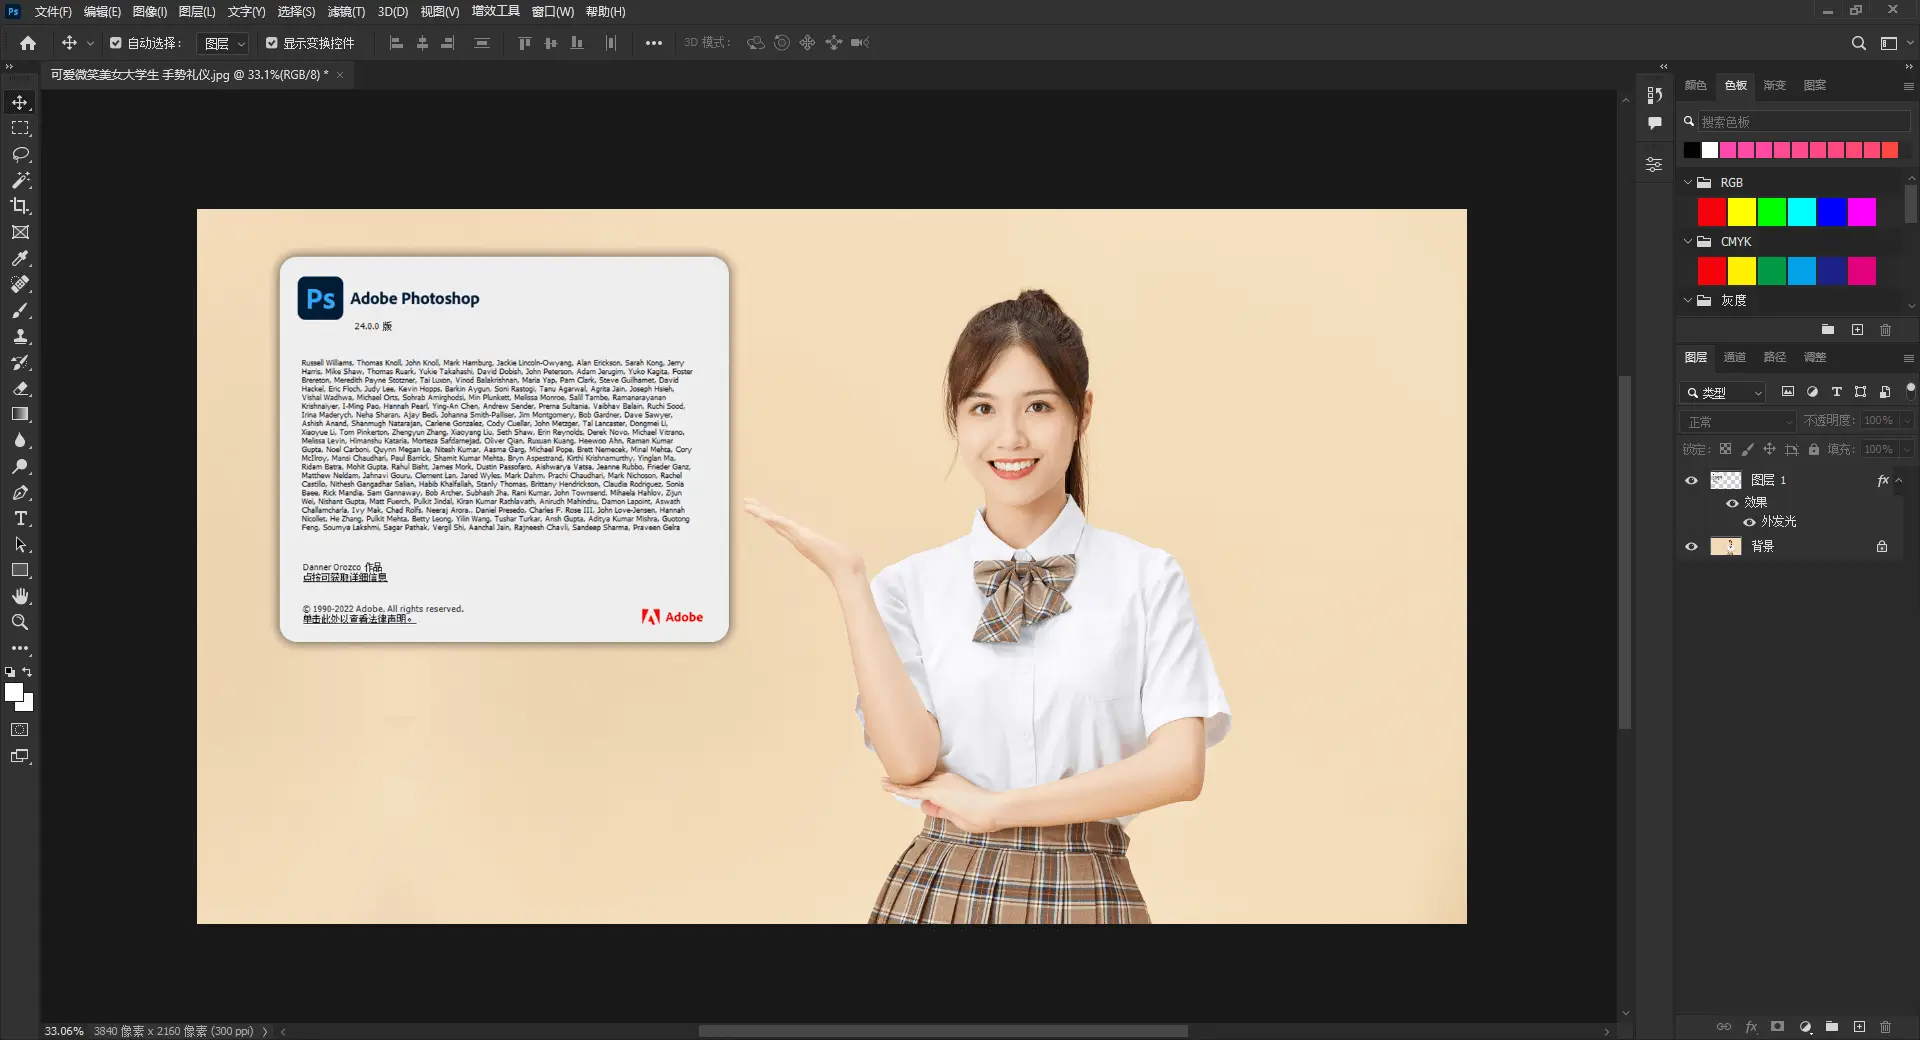Switch to the 通道 tab

1735,357
